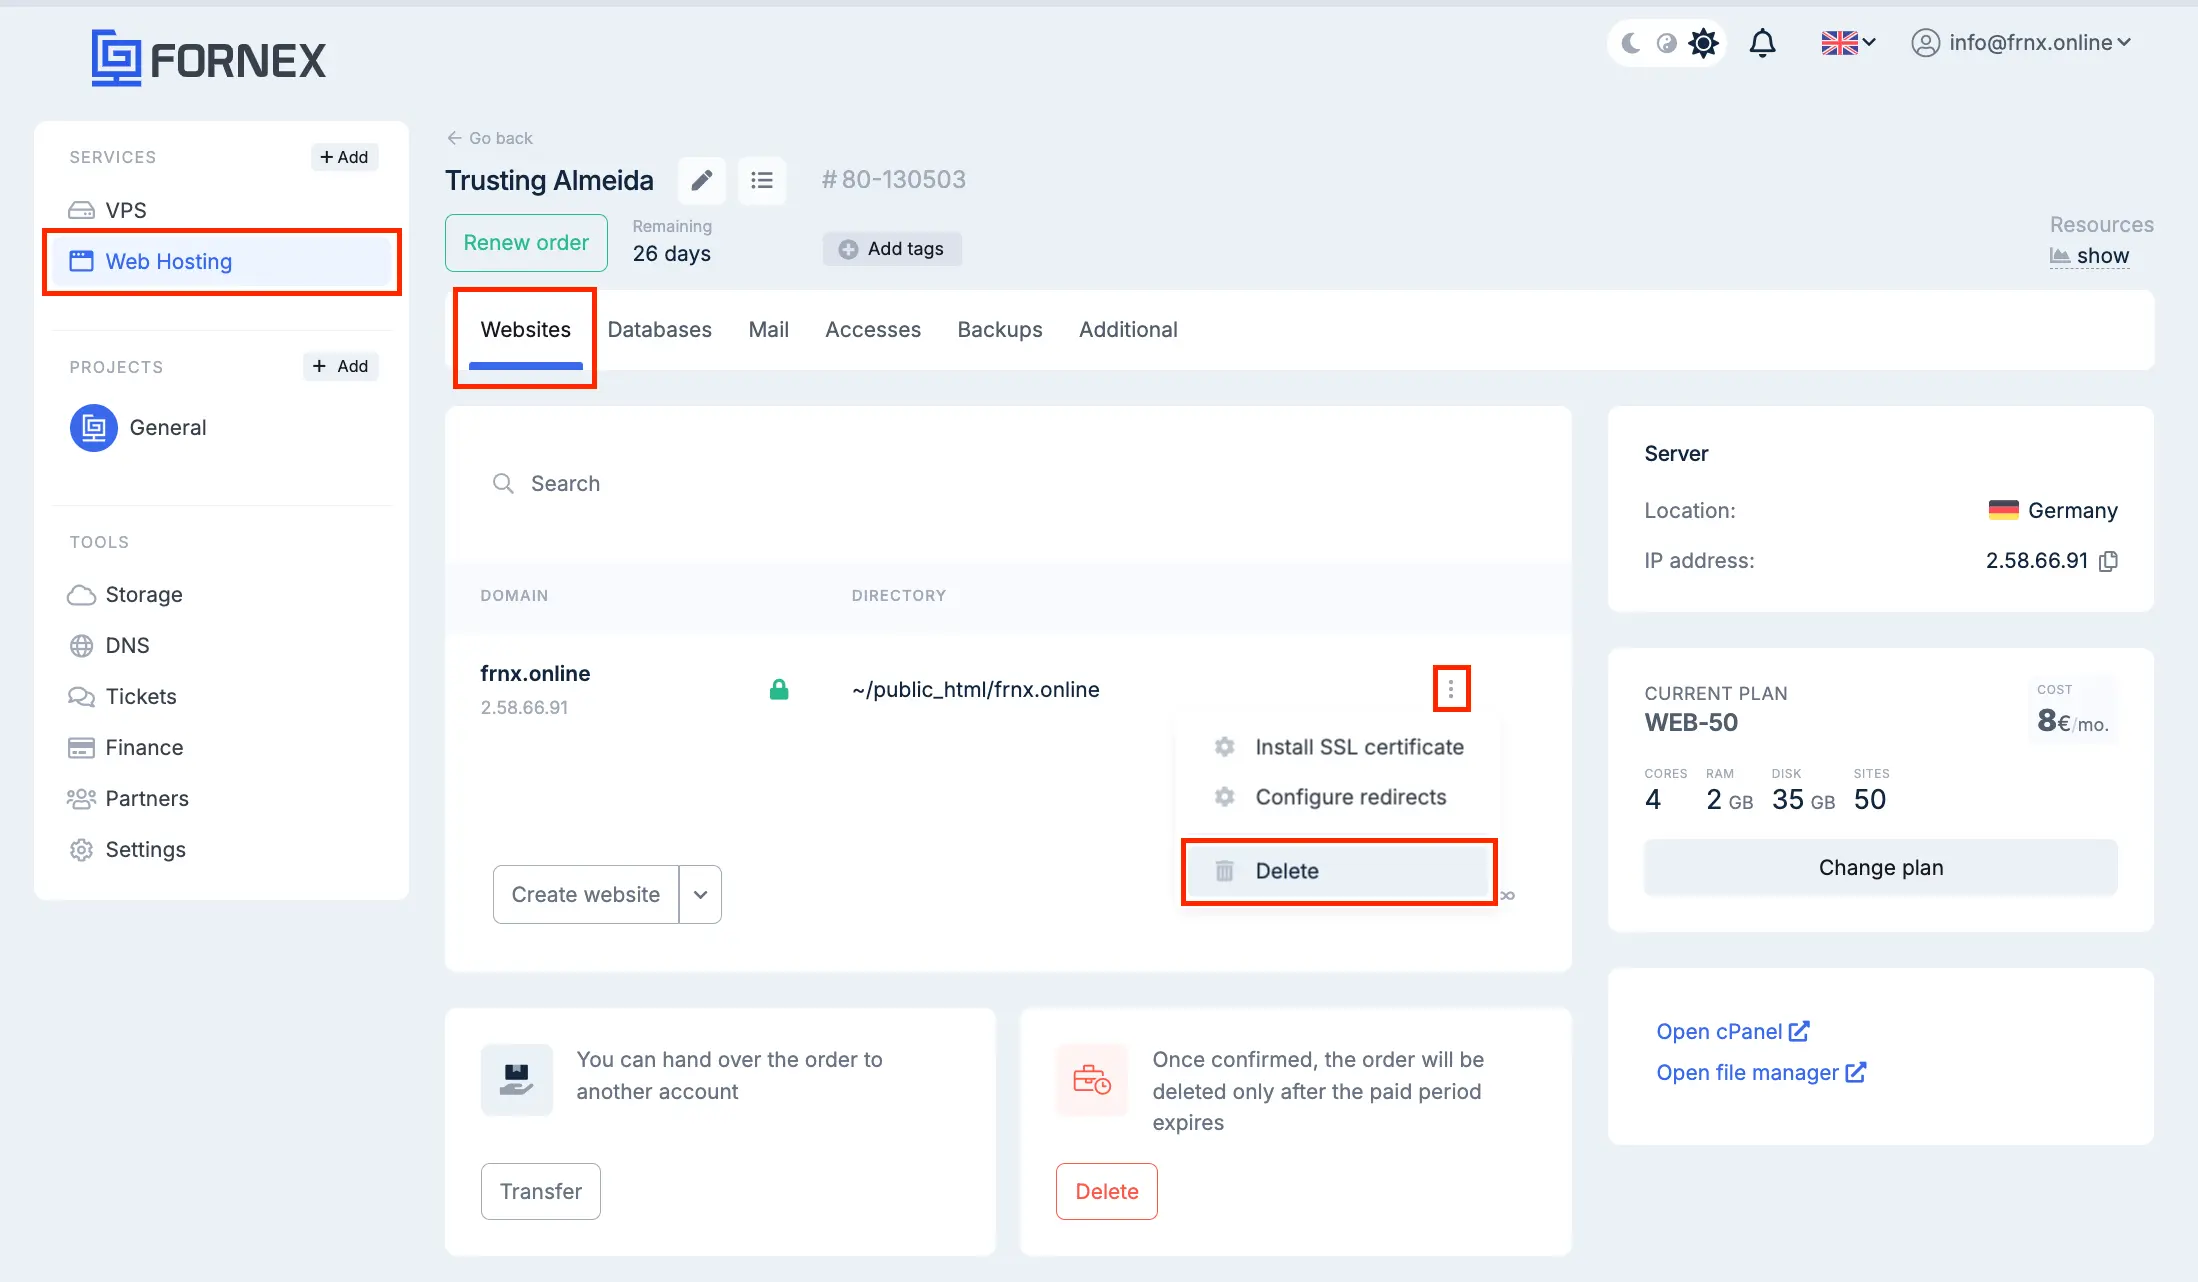2198x1282 pixels.
Task: Click the Tickets chat icon
Action: pos(81,697)
